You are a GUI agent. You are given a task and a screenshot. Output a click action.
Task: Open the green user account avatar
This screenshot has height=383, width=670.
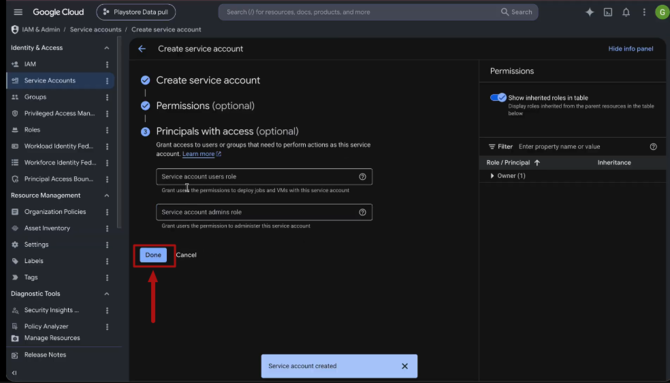pyautogui.click(x=662, y=12)
